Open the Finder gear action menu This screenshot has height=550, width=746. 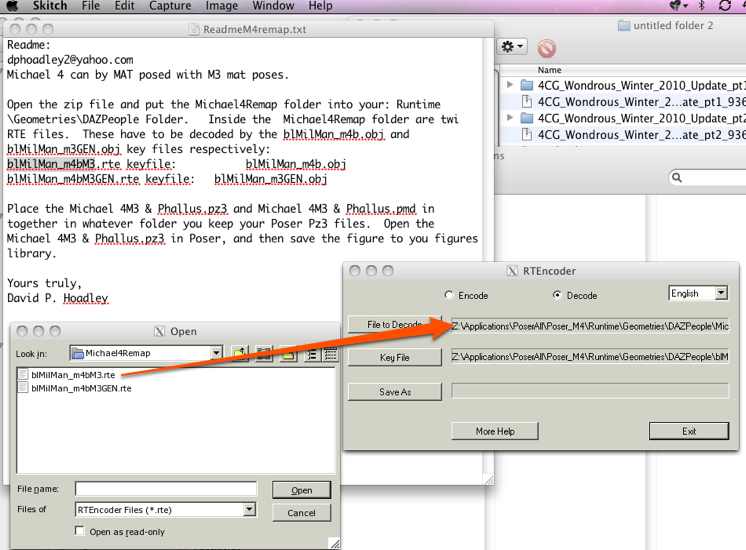[512, 46]
